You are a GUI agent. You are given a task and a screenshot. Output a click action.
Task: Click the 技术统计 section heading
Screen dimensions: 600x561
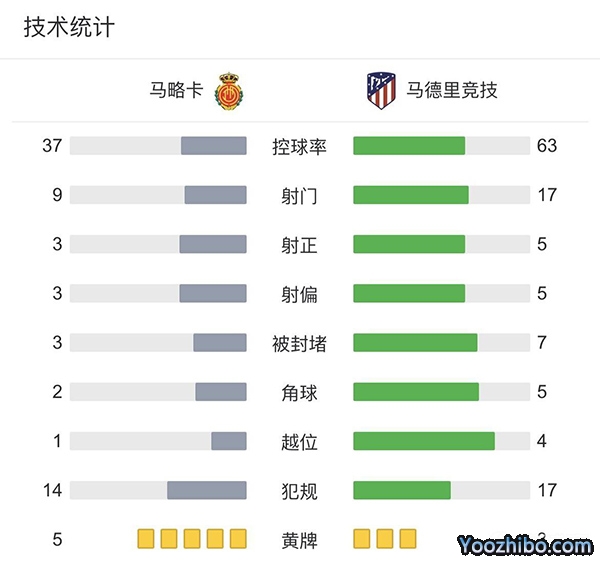[69, 27]
